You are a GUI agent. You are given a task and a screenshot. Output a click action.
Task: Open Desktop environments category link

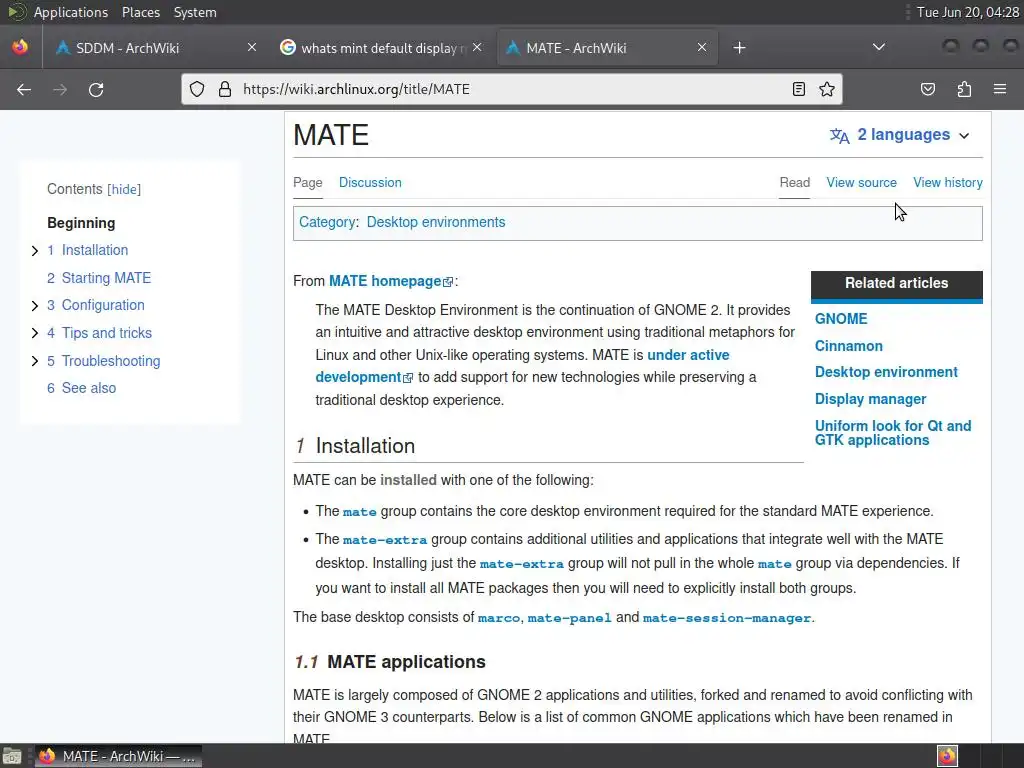coord(436,222)
